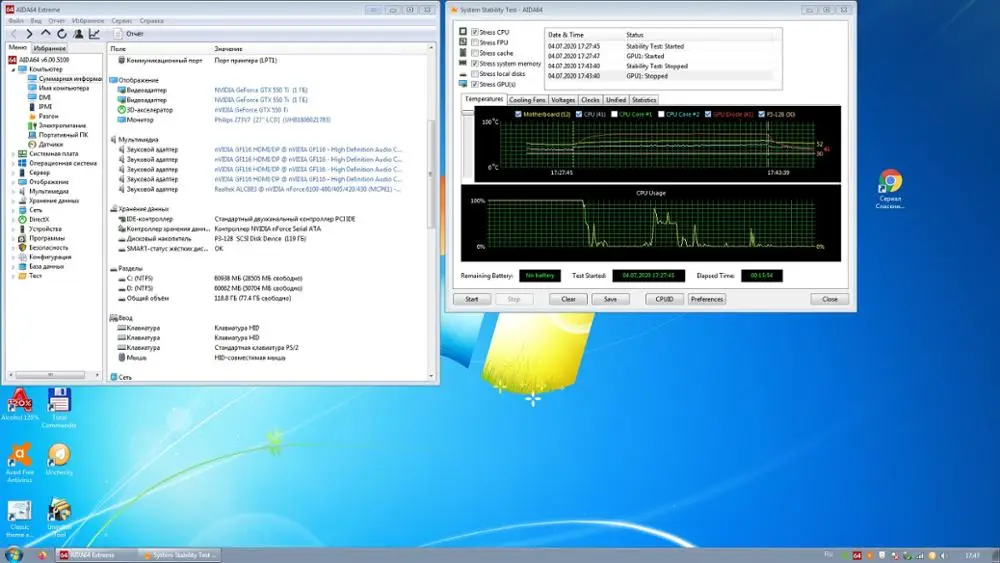Image resolution: width=1000 pixels, height=563 pixels.
Task: Click the pinned taskbar icon next to Start
Action: click(x=42, y=555)
